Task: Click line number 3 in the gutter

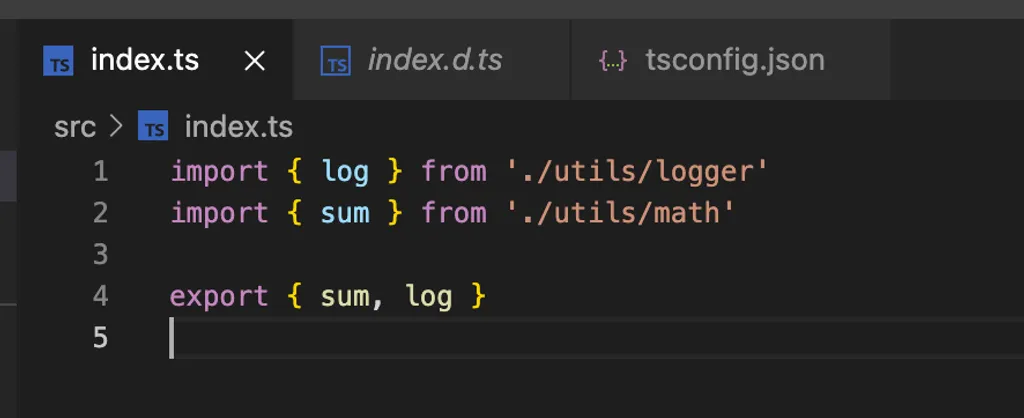Action: pyautogui.click(x=100, y=255)
